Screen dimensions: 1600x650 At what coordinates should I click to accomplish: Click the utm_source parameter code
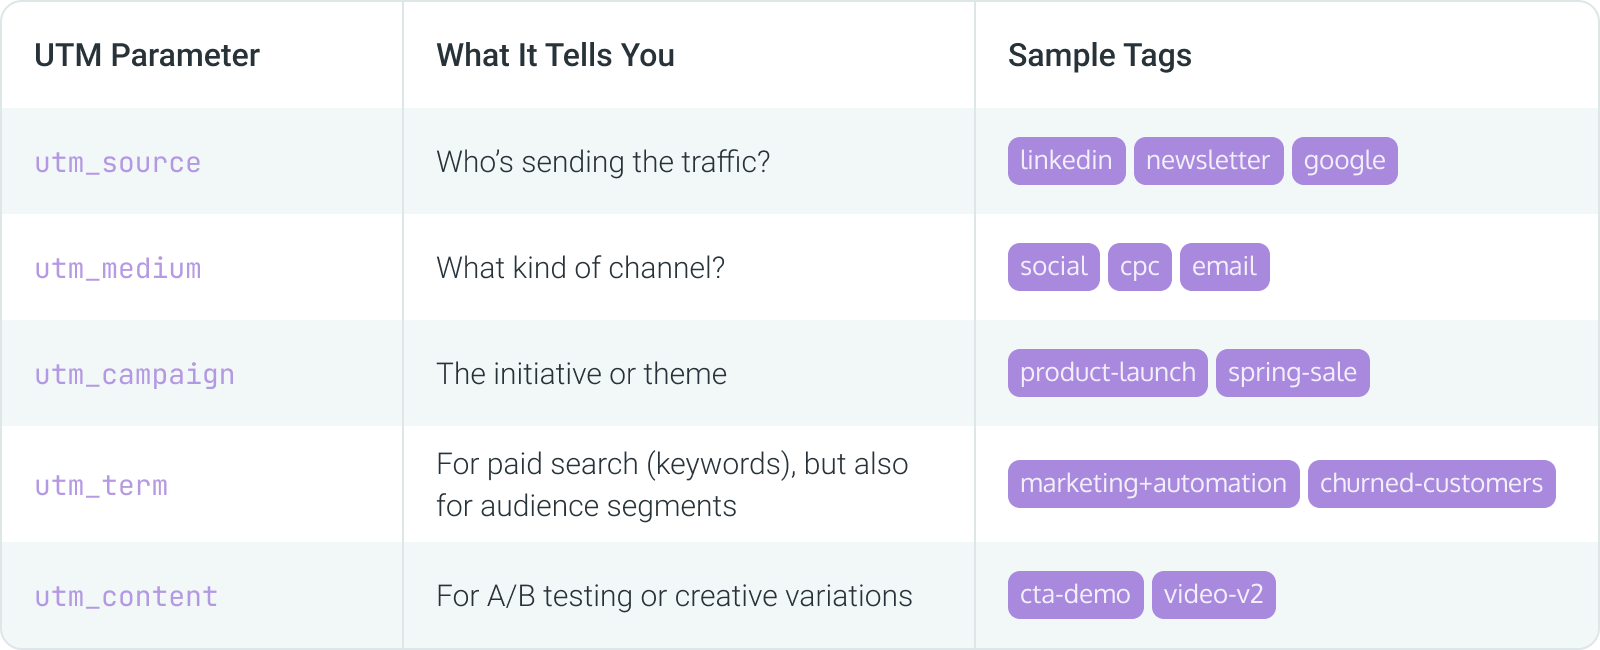[x=118, y=162]
